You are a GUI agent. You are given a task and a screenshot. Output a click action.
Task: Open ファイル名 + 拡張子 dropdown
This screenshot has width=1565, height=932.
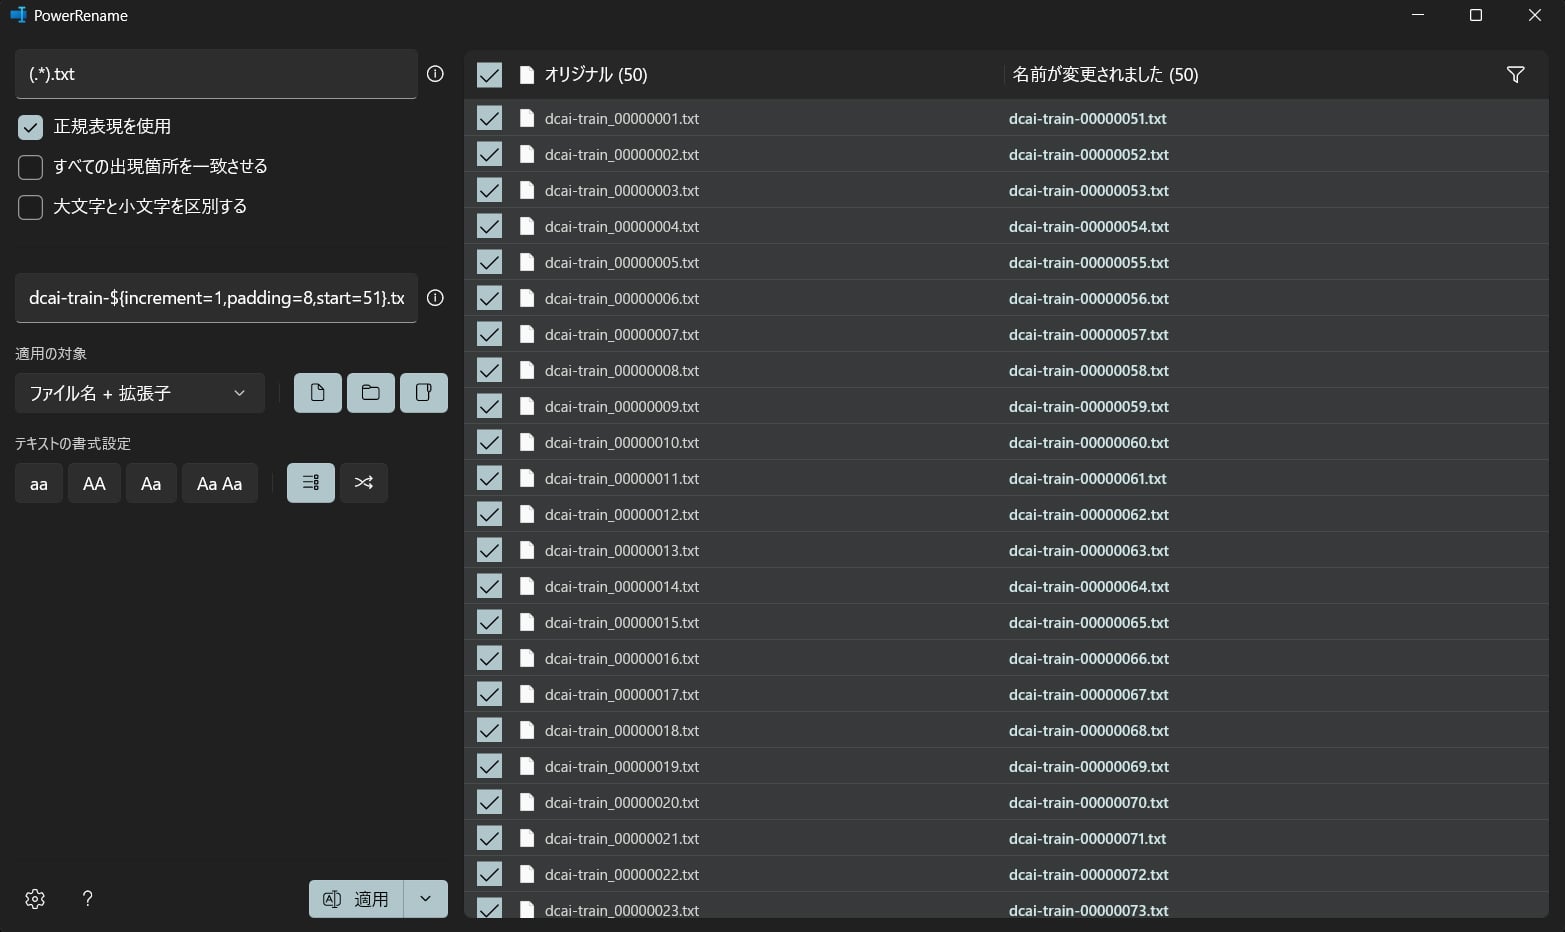(140, 393)
